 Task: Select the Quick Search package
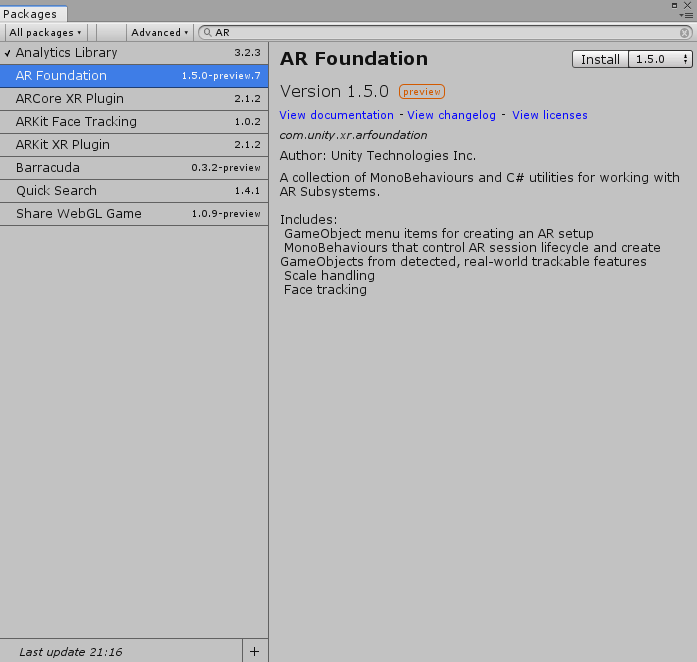[134, 191]
